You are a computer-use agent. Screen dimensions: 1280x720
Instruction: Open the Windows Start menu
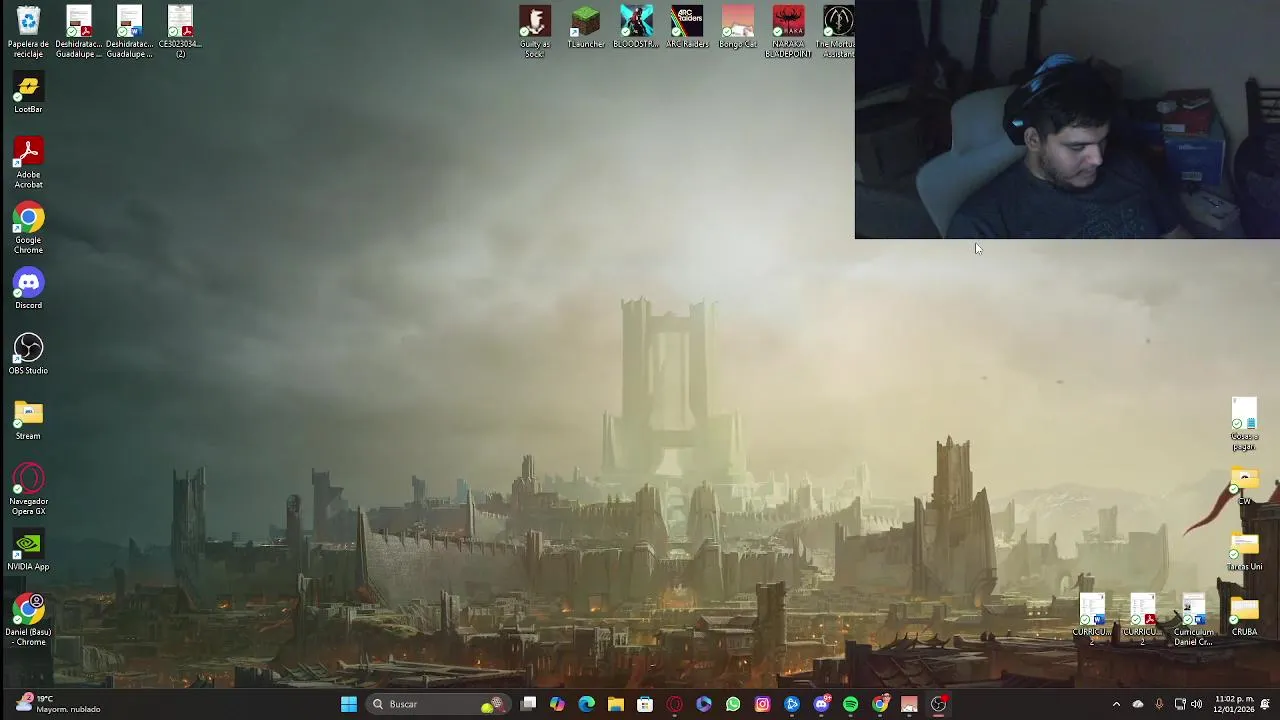[349, 704]
